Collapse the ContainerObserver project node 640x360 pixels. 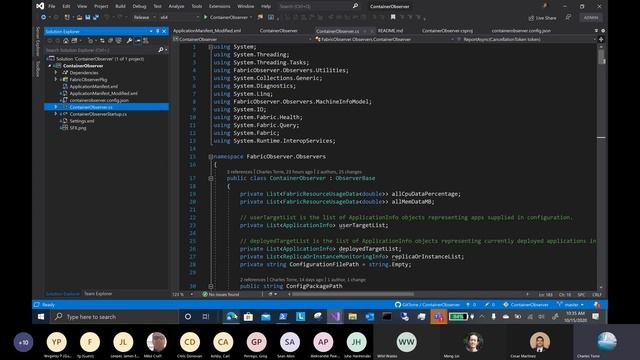click(50, 66)
